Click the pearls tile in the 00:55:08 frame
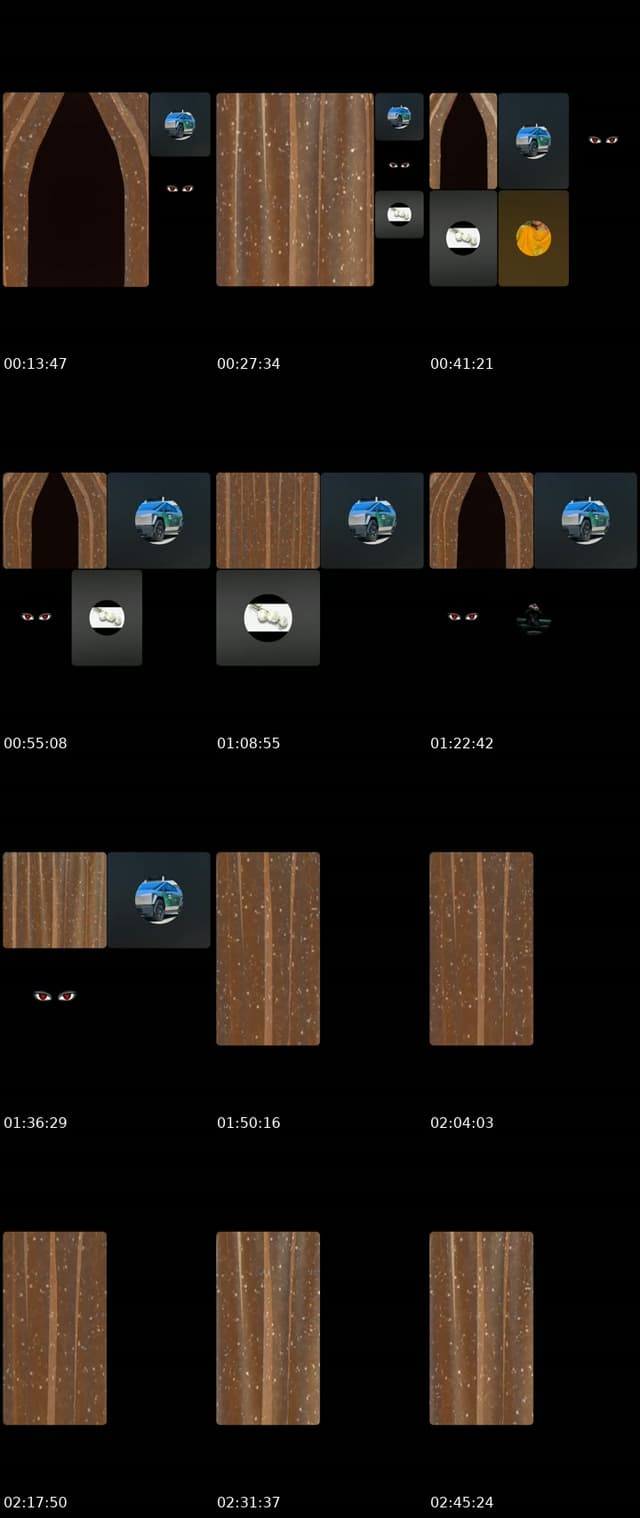The width and height of the screenshot is (640, 1518). coord(107,618)
